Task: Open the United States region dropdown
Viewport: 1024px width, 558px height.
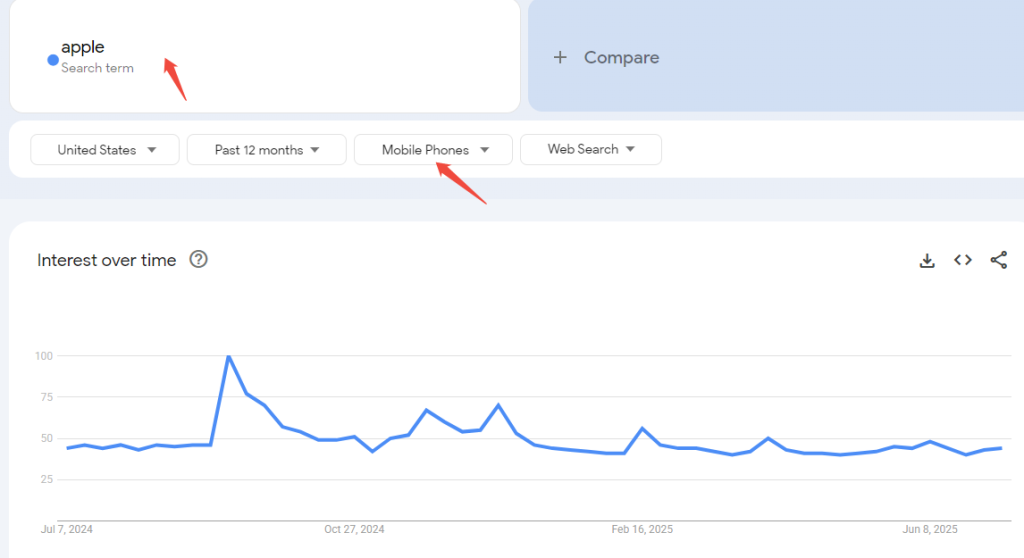Action: coord(105,150)
